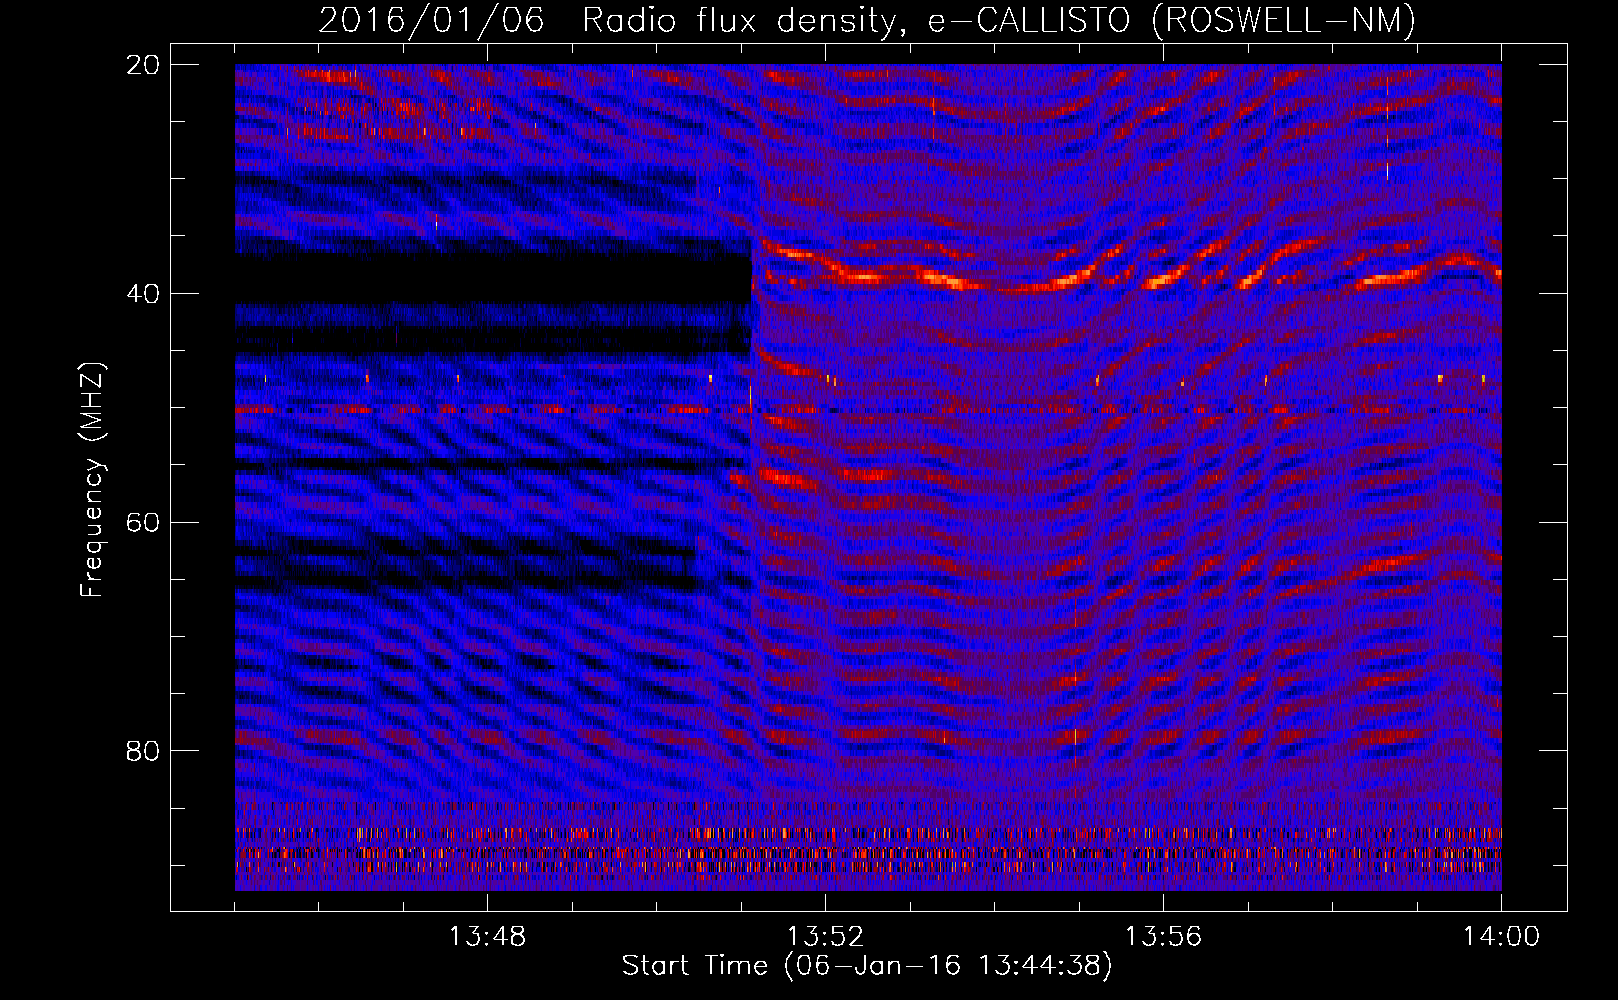Click the 14:00 time tick label
Image resolution: width=1618 pixels, height=1000 pixels.
[x=1501, y=937]
